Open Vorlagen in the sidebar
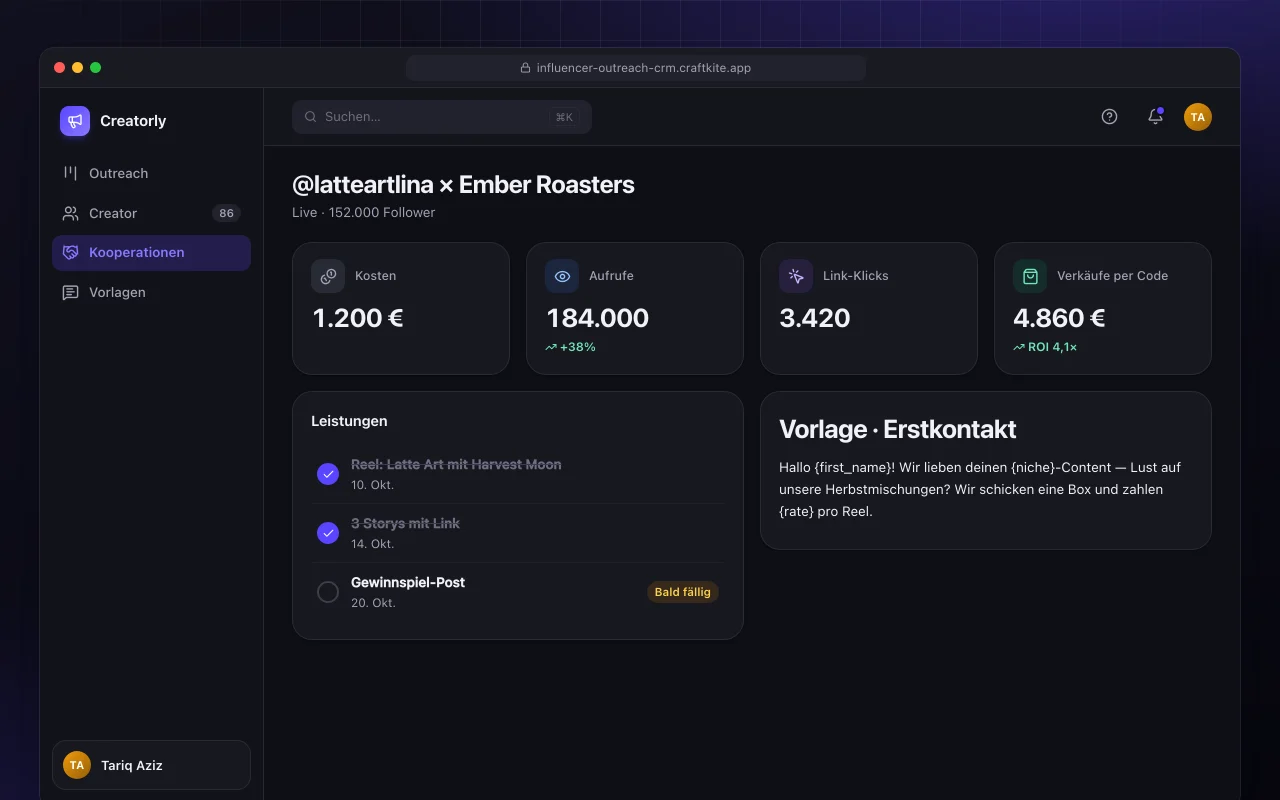Screen dimensions: 1280x800 click(151, 293)
